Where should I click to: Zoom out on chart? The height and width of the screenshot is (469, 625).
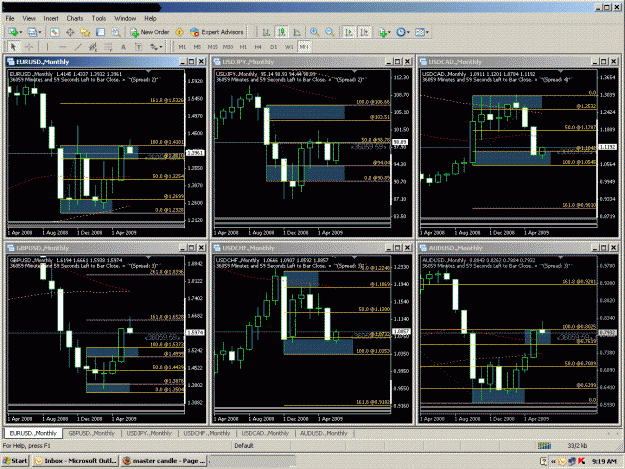click(330, 32)
